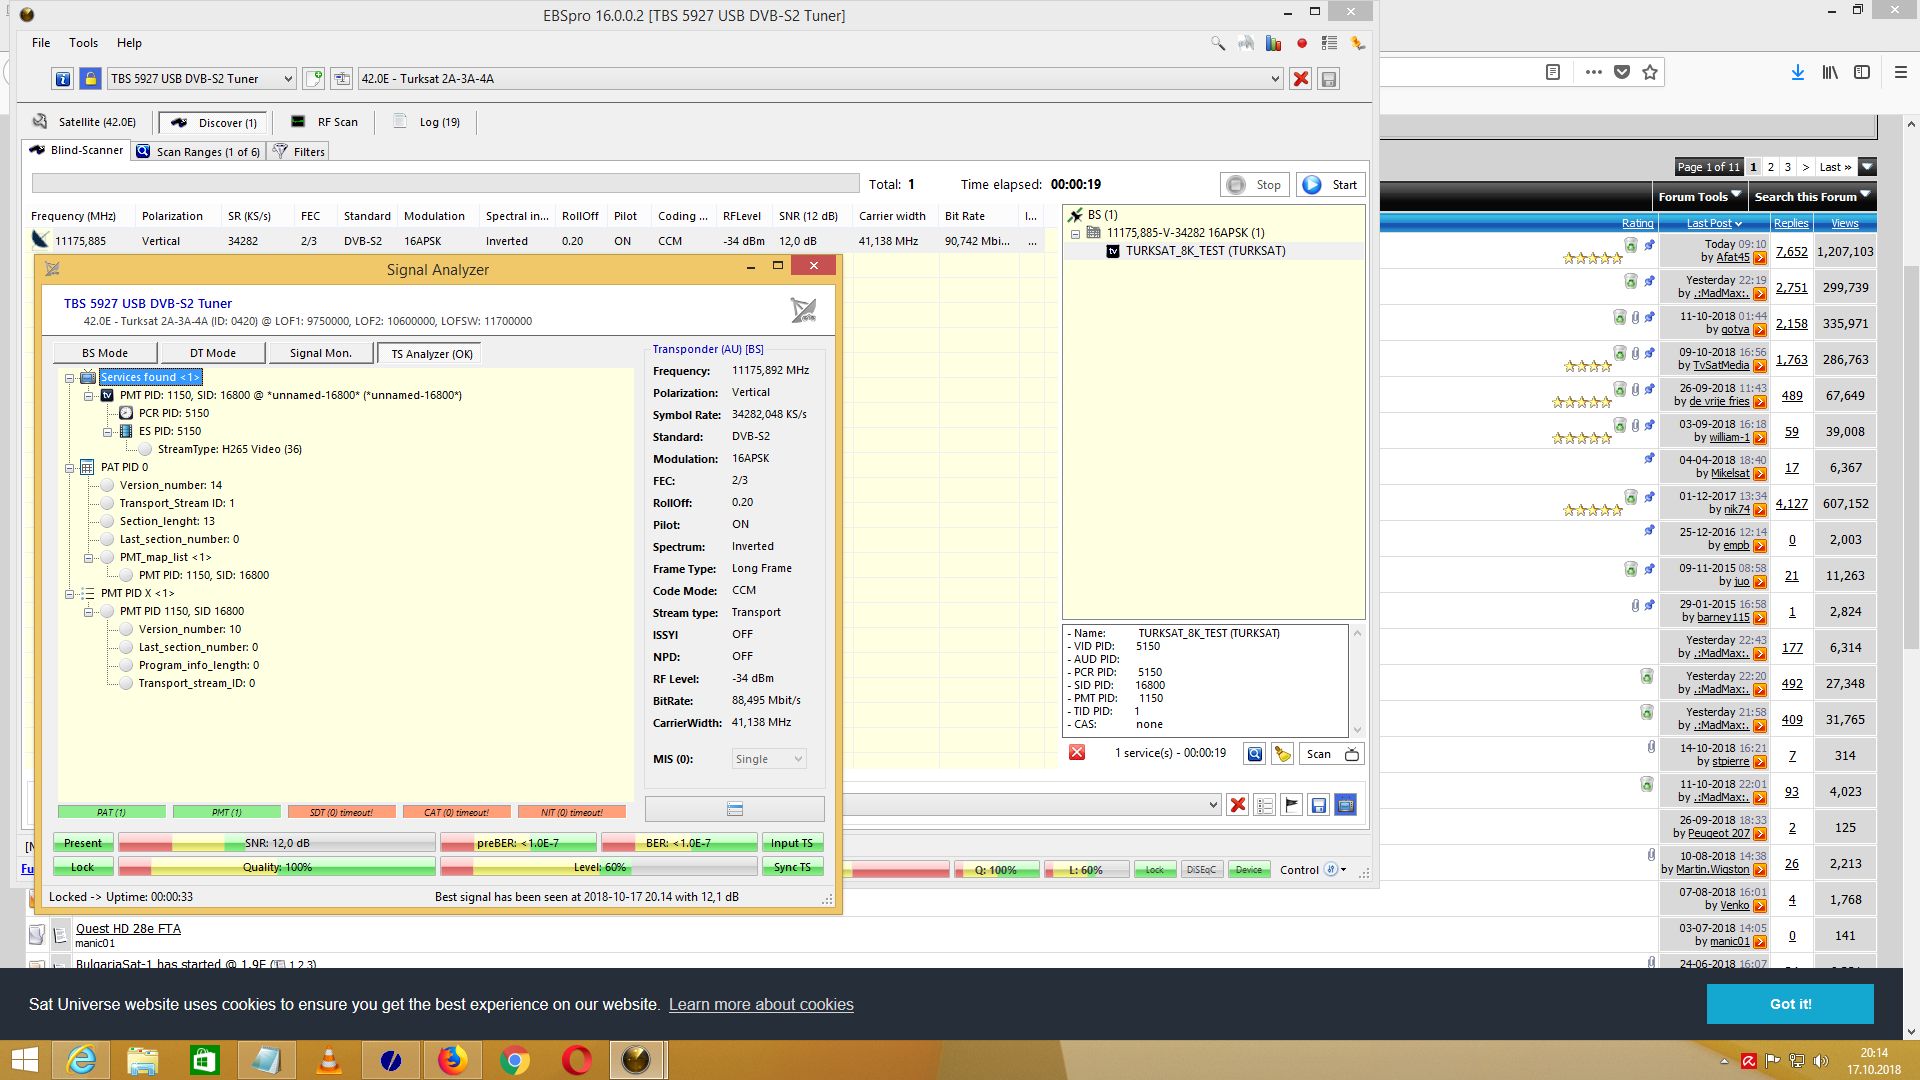Viewport: 1920px width, 1080px height.
Task: Open Firefox downloads arrow icon
Action: tap(1798, 72)
